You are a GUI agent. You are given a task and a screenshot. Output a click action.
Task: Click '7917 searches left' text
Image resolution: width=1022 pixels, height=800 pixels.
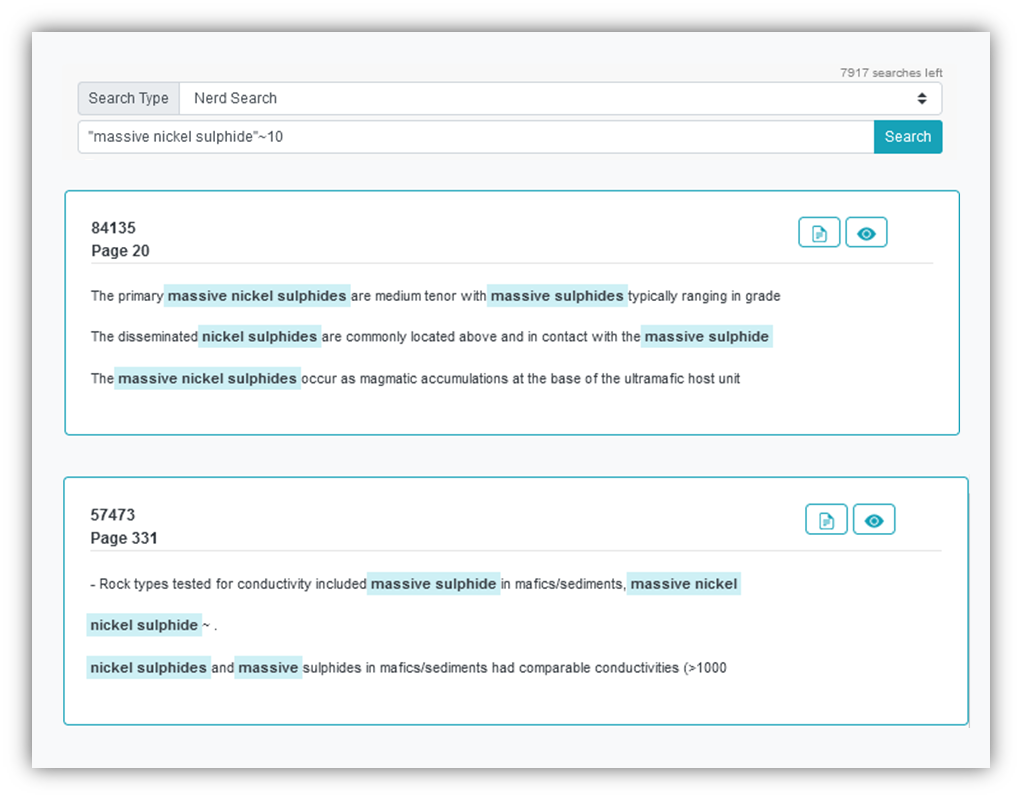pyautogui.click(x=891, y=72)
